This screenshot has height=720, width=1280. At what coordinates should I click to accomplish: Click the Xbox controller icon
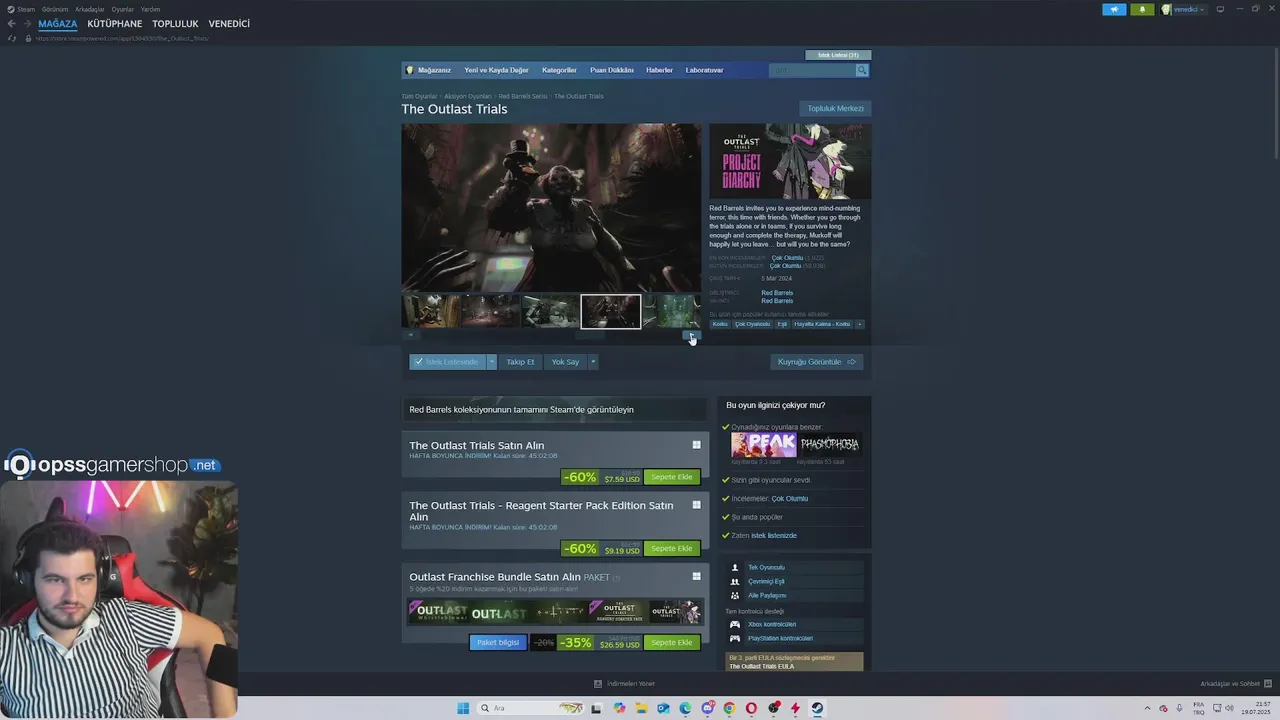735,624
